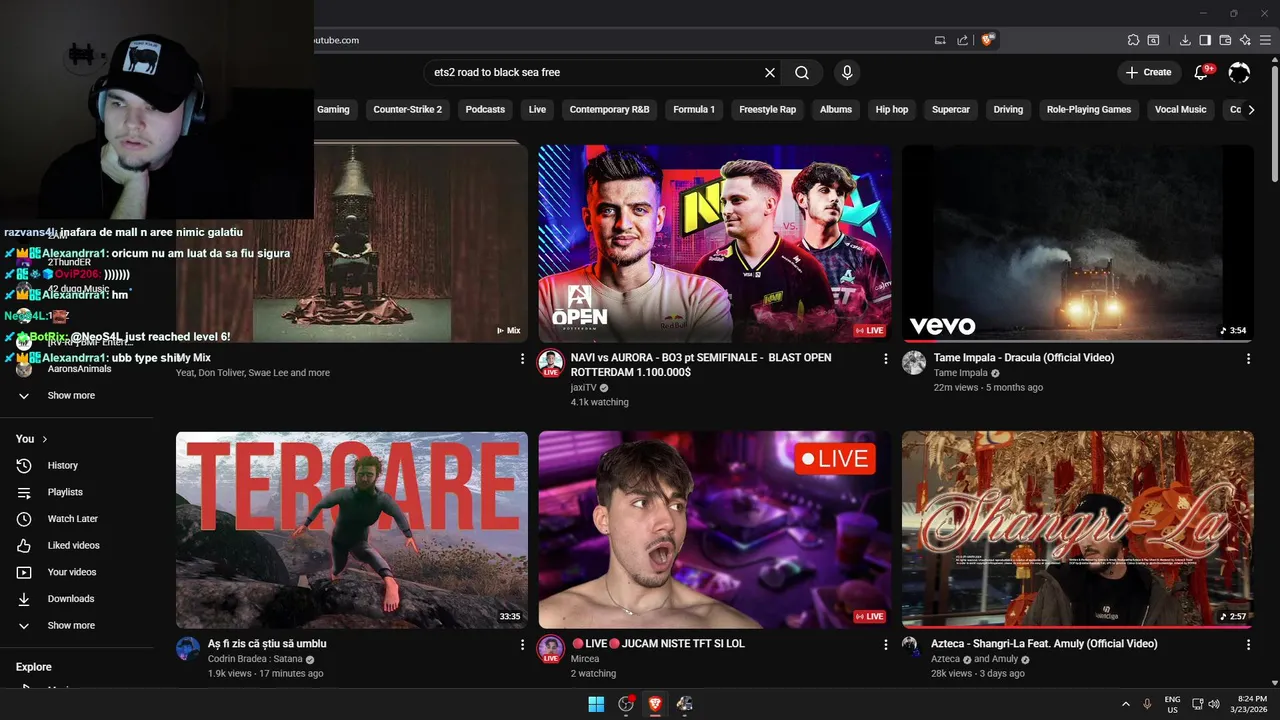Image resolution: width=1280 pixels, height=720 pixels.
Task: Select the Driving chip
Action: (1008, 109)
